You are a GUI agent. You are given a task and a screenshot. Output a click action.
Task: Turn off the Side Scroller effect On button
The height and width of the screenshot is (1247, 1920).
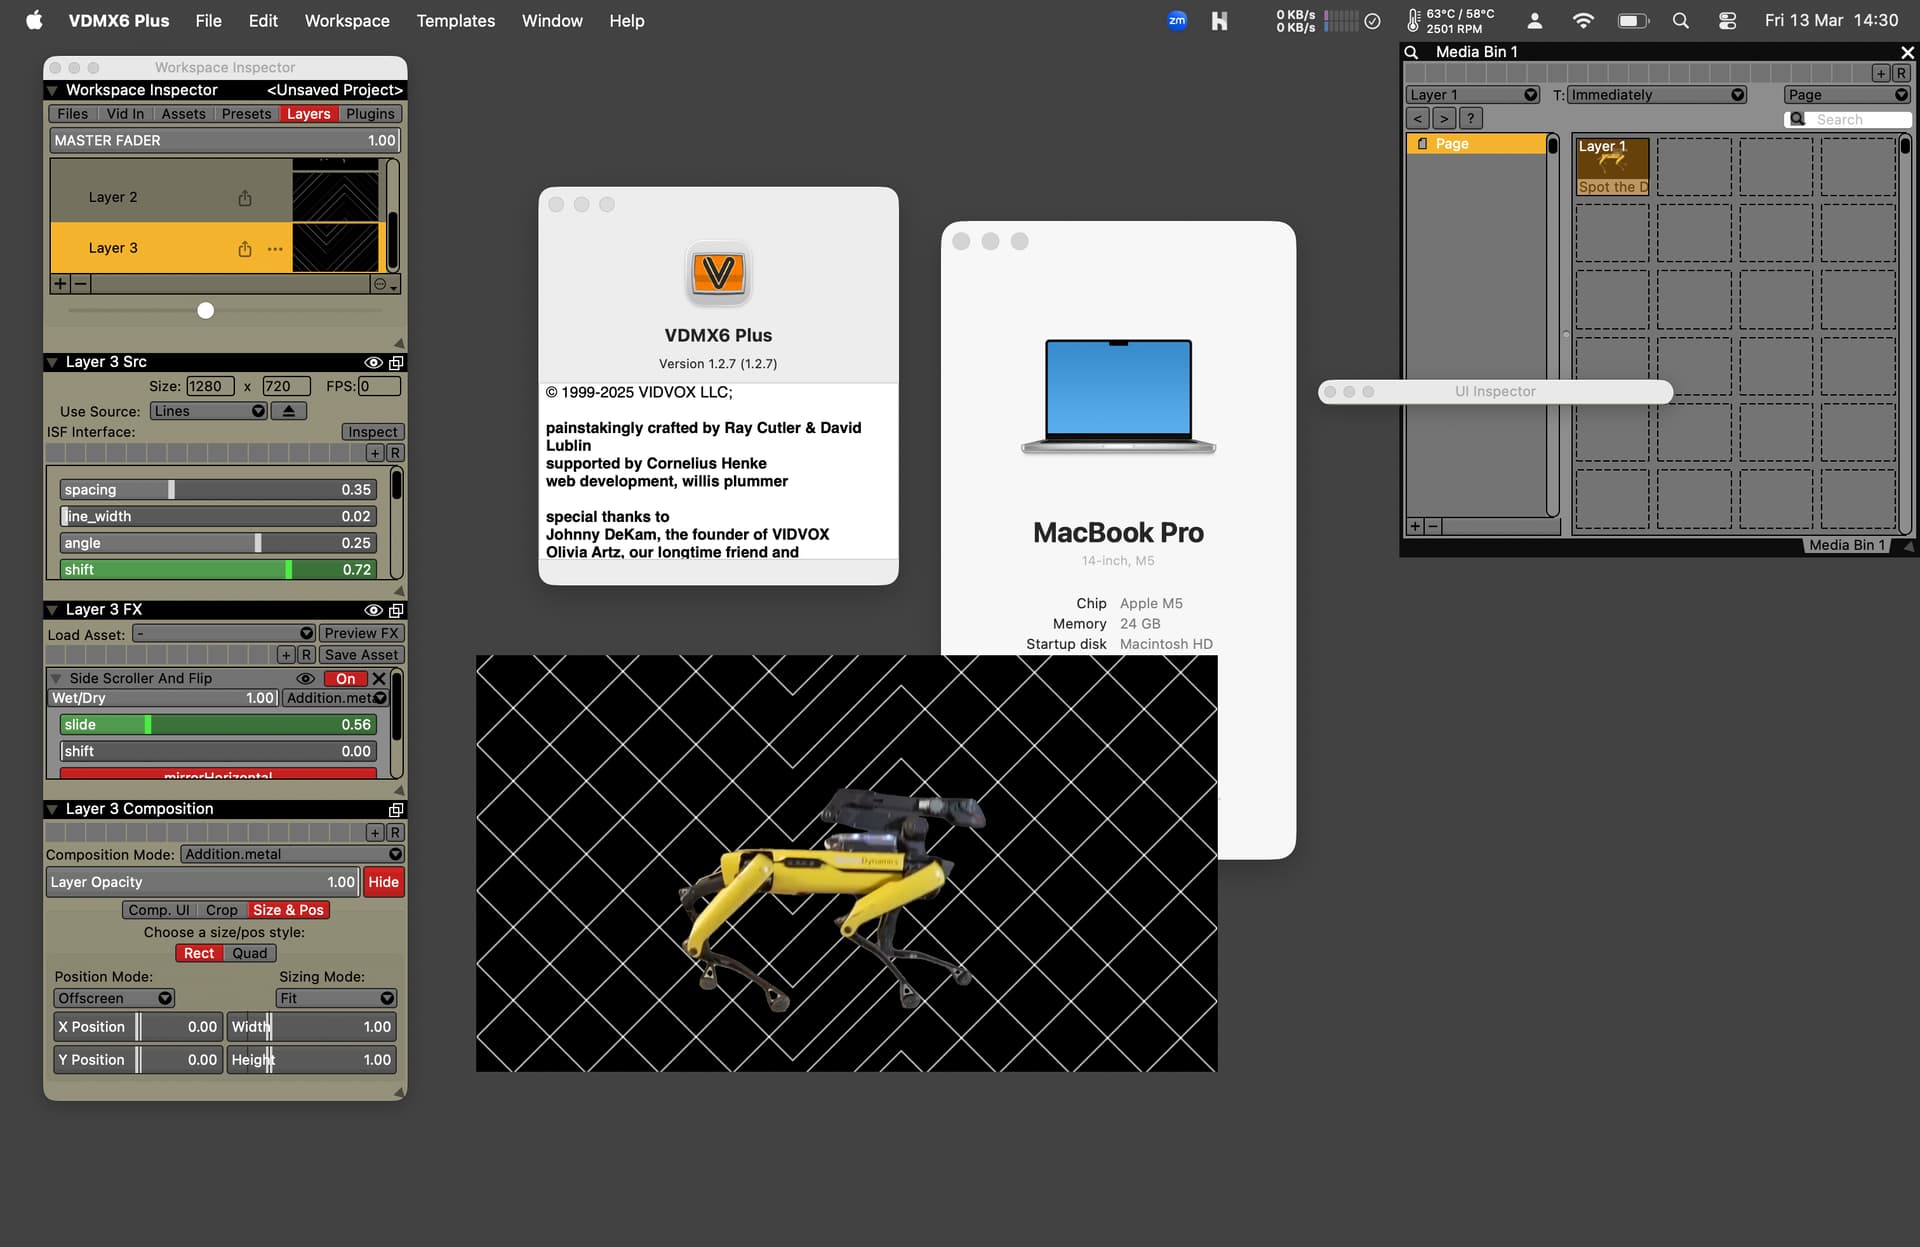(345, 679)
